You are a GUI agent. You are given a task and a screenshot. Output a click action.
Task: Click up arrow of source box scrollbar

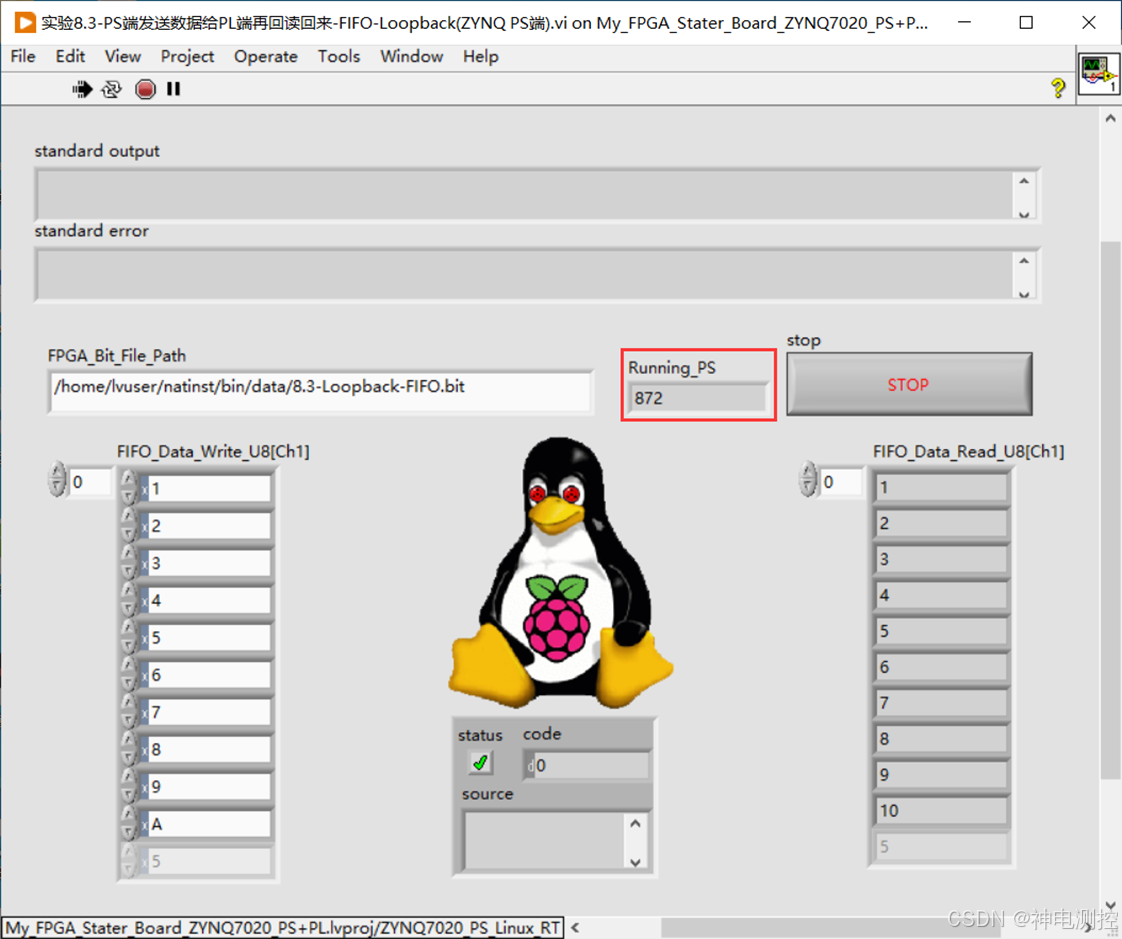[635, 824]
